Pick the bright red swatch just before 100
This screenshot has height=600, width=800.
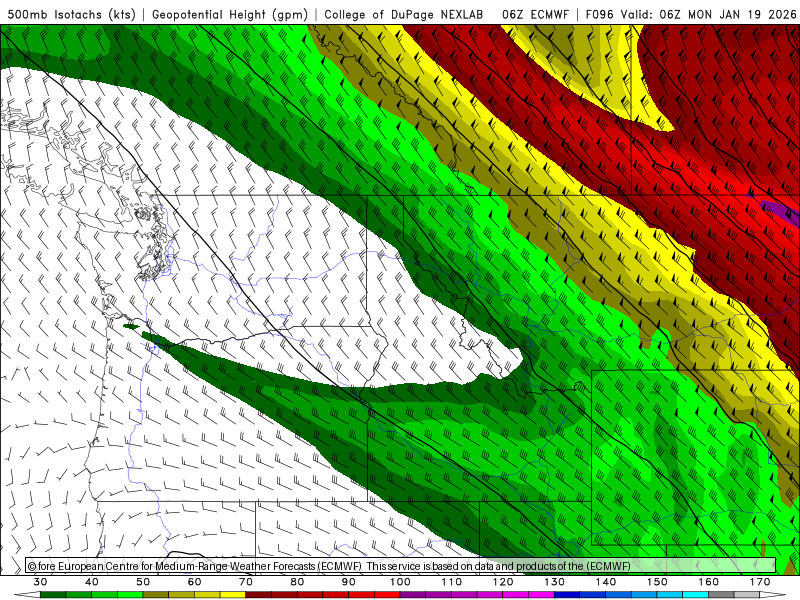pos(387,595)
